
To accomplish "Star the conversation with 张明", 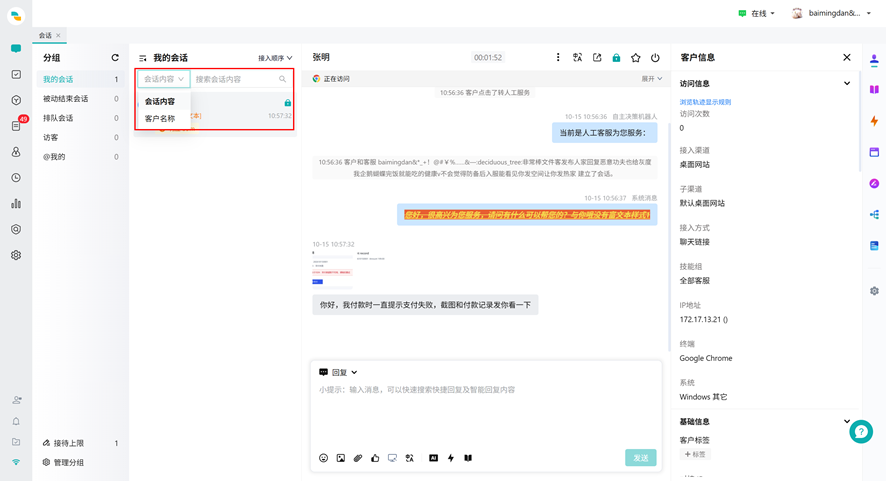I will click(x=636, y=58).
